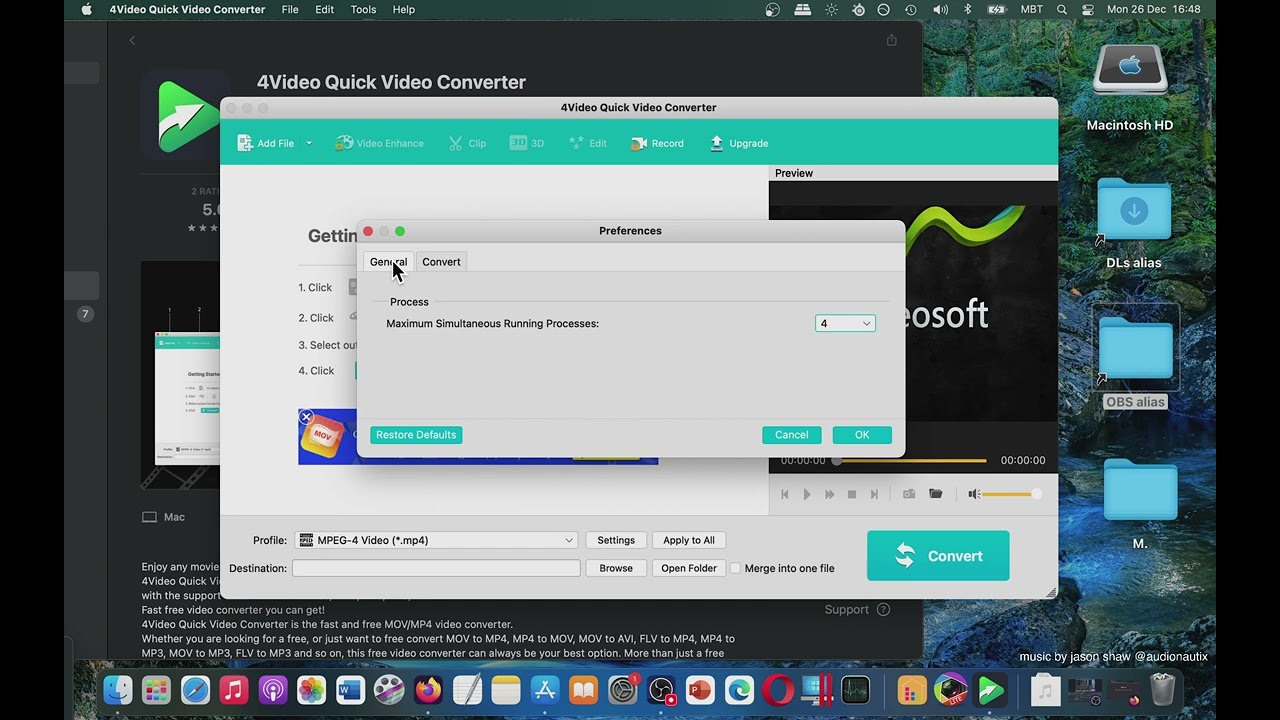Image resolution: width=1280 pixels, height=720 pixels.
Task: Open Support link in App Store
Action: (x=857, y=610)
